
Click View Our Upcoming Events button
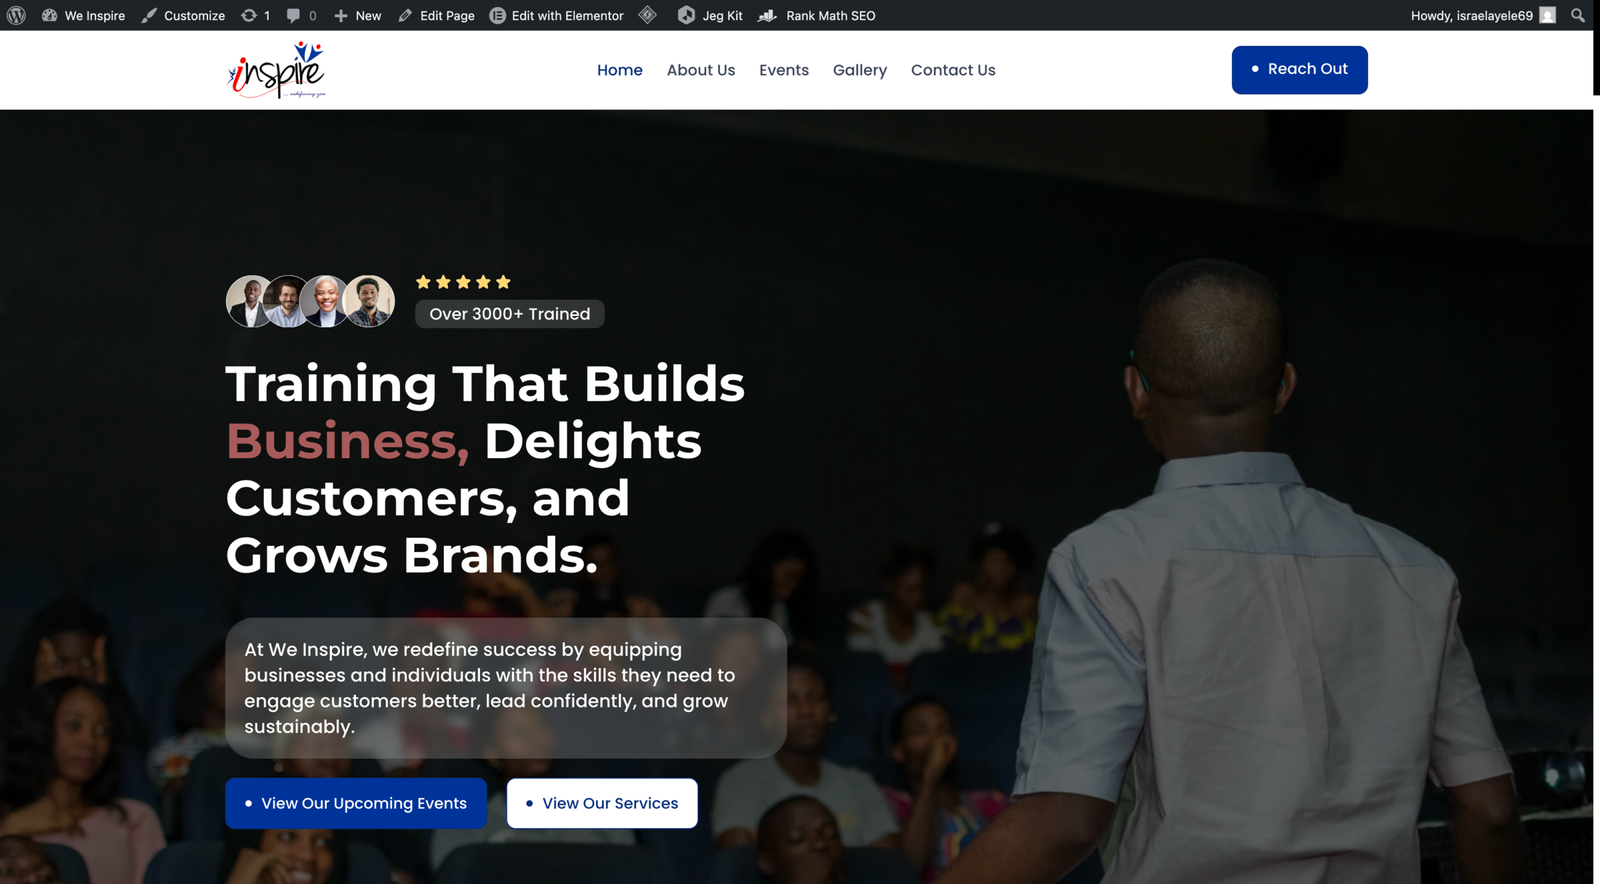pyautogui.click(x=356, y=803)
